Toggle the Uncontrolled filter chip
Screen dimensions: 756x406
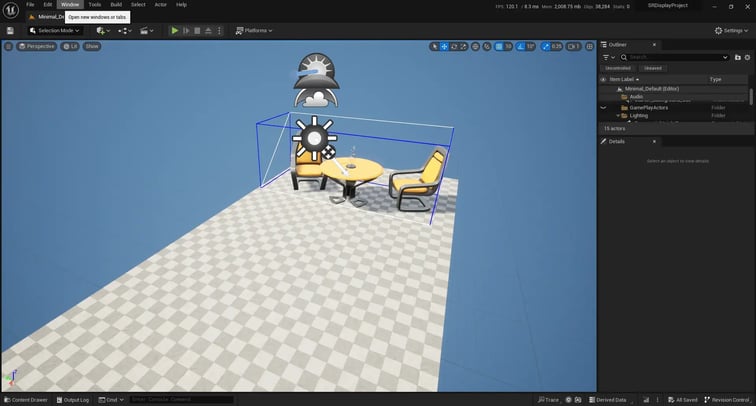click(618, 68)
